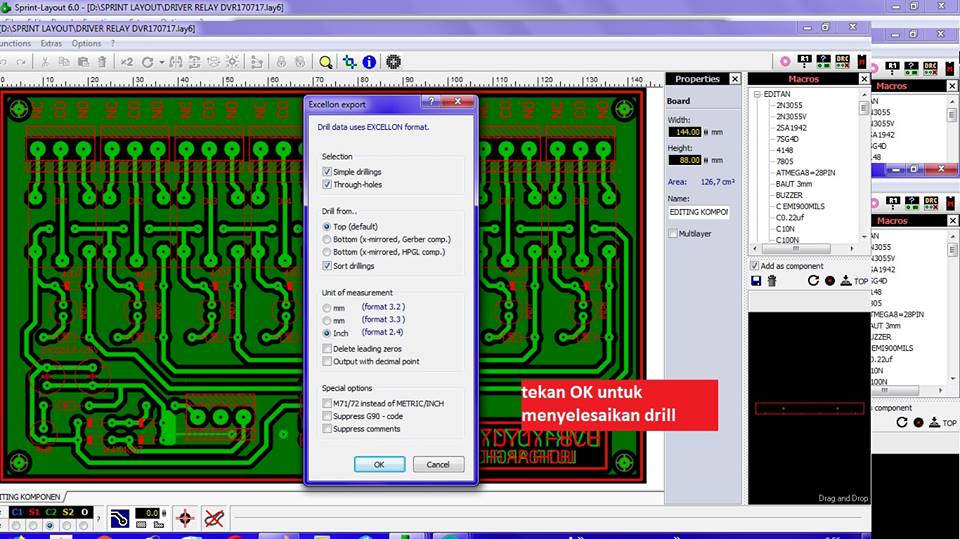Select 2N3055 macro in the tree
The width and height of the screenshot is (960, 539).
coord(789,105)
